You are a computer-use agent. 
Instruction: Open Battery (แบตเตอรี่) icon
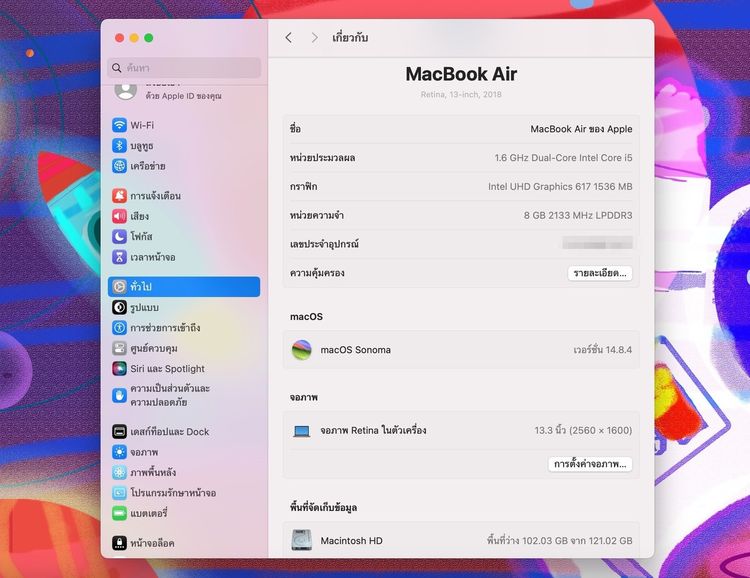[119, 513]
